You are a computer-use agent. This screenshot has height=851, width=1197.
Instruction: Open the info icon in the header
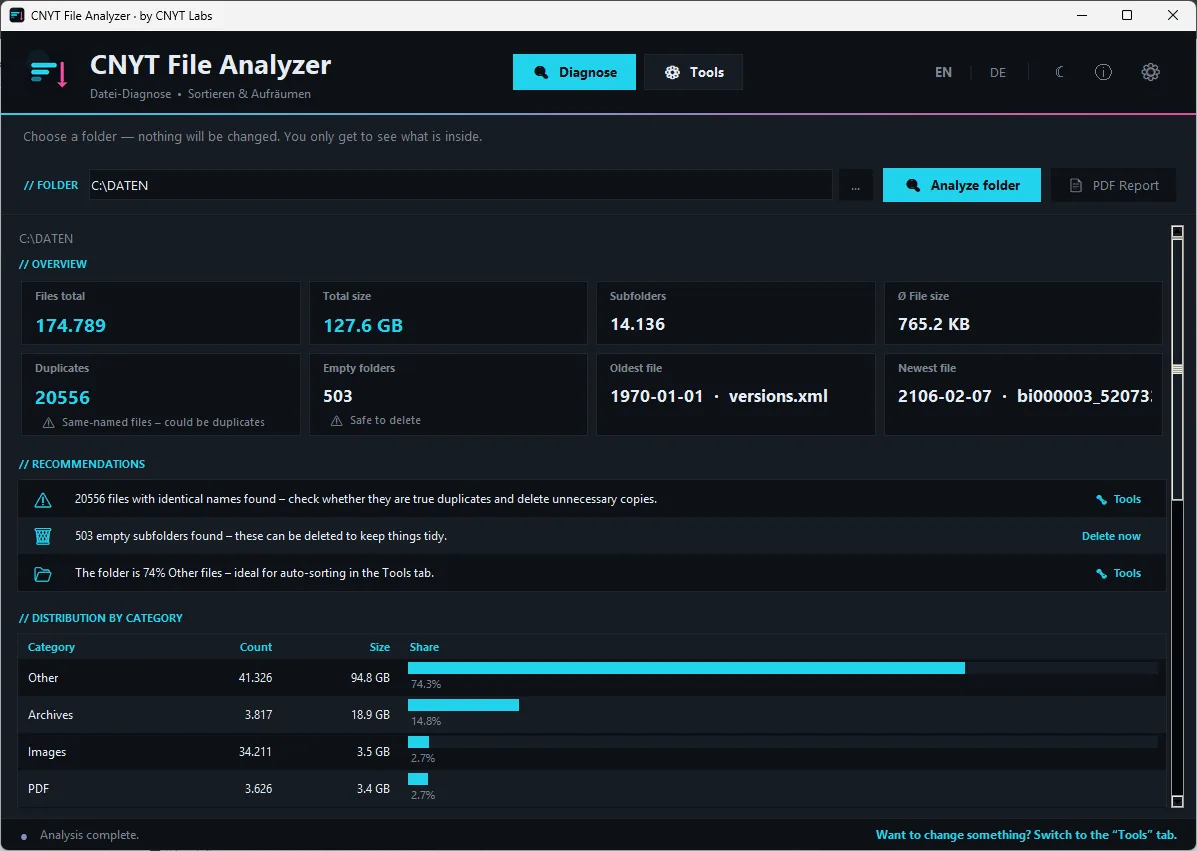pos(1103,73)
